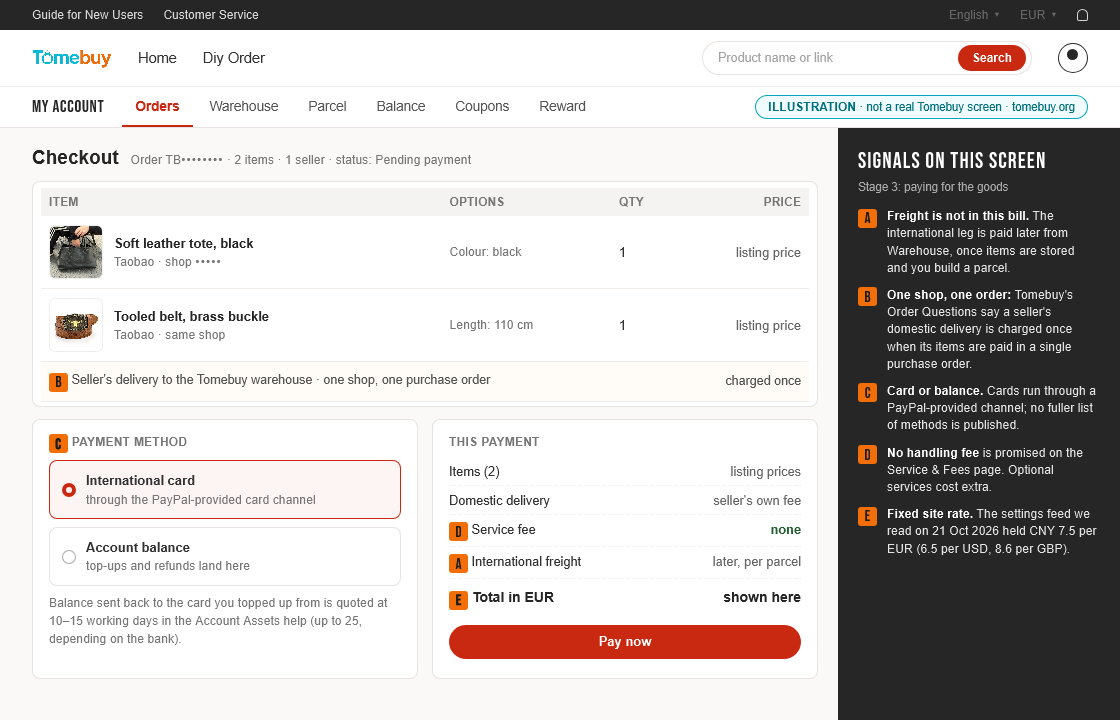Image resolution: width=1120 pixels, height=720 pixels.
Task: Click the Tomebuy logo
Action: pyautogui.click(x=71, y=58)
